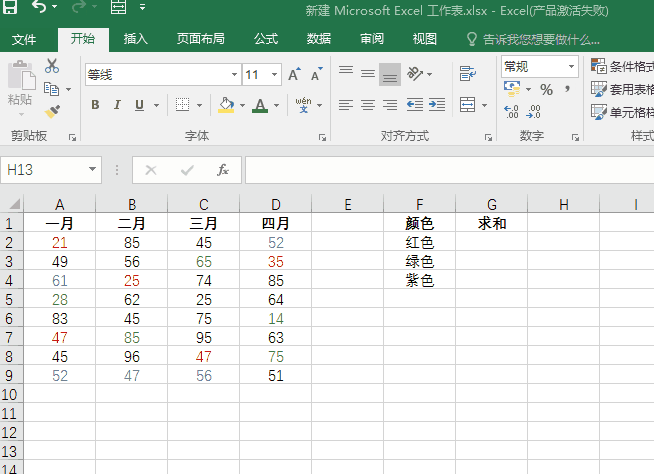Open the font name dropdown 等线
The height and width of the screenshot is (474, 654).
[x=234, y=75]
